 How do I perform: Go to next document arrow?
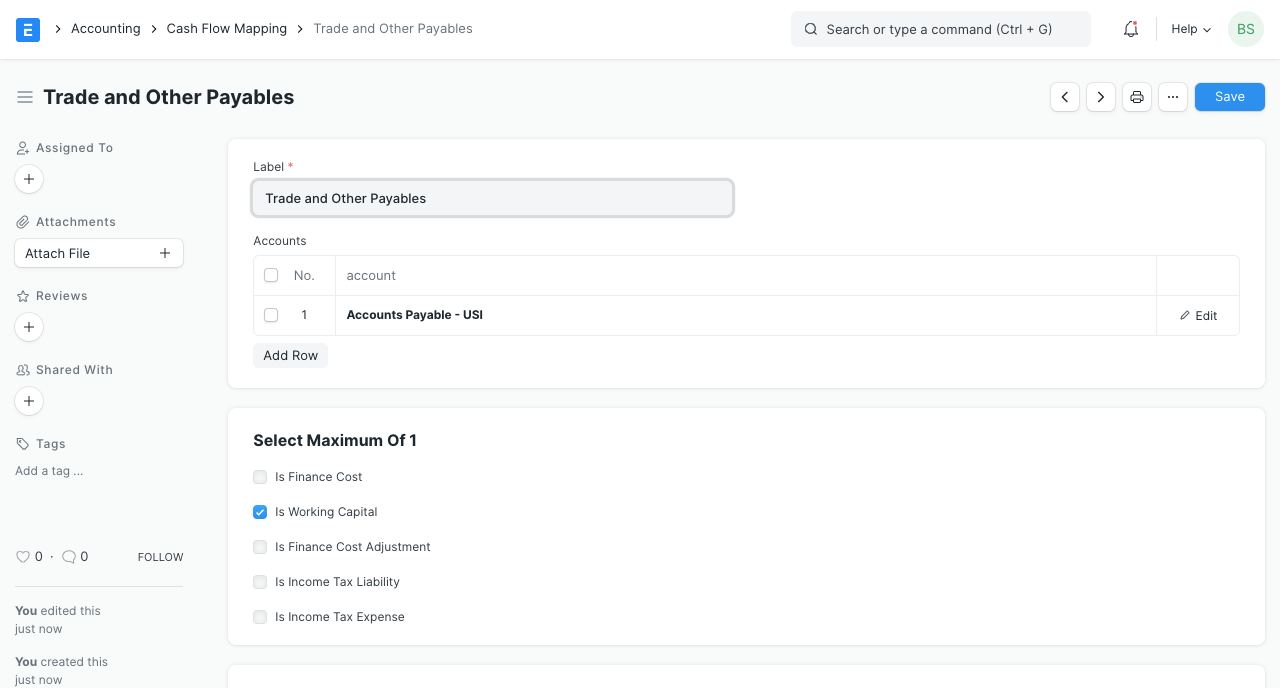click(1101, 97)
